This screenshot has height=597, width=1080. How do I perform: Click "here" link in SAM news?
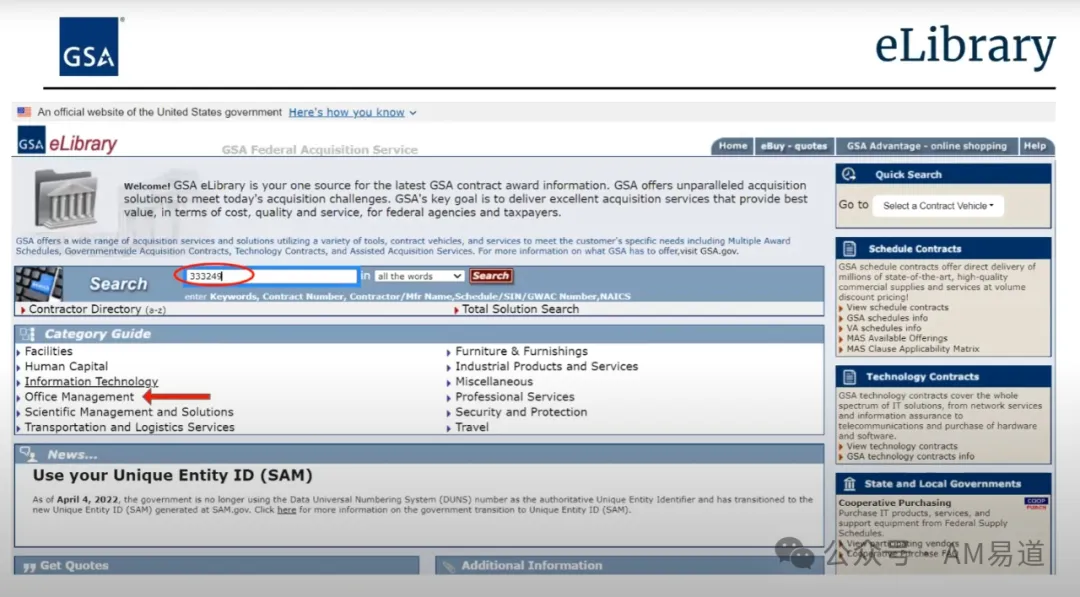(287, 510)
